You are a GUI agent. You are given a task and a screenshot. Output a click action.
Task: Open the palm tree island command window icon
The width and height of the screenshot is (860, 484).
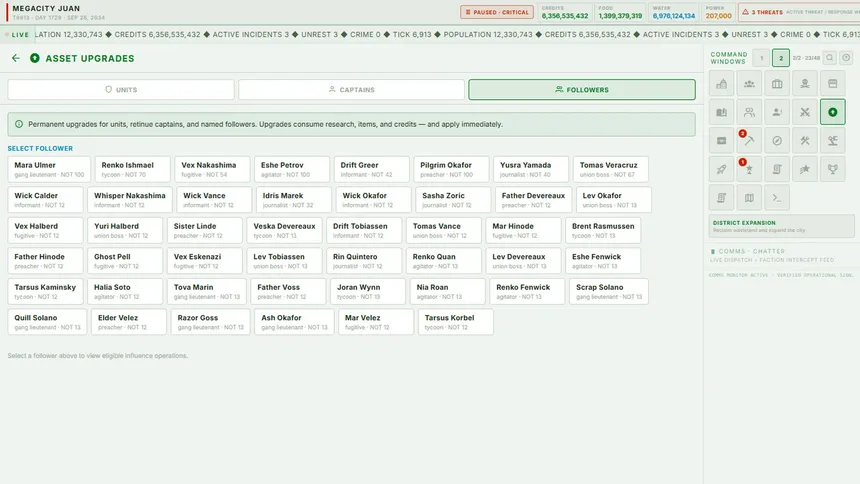tap(833, 141)
